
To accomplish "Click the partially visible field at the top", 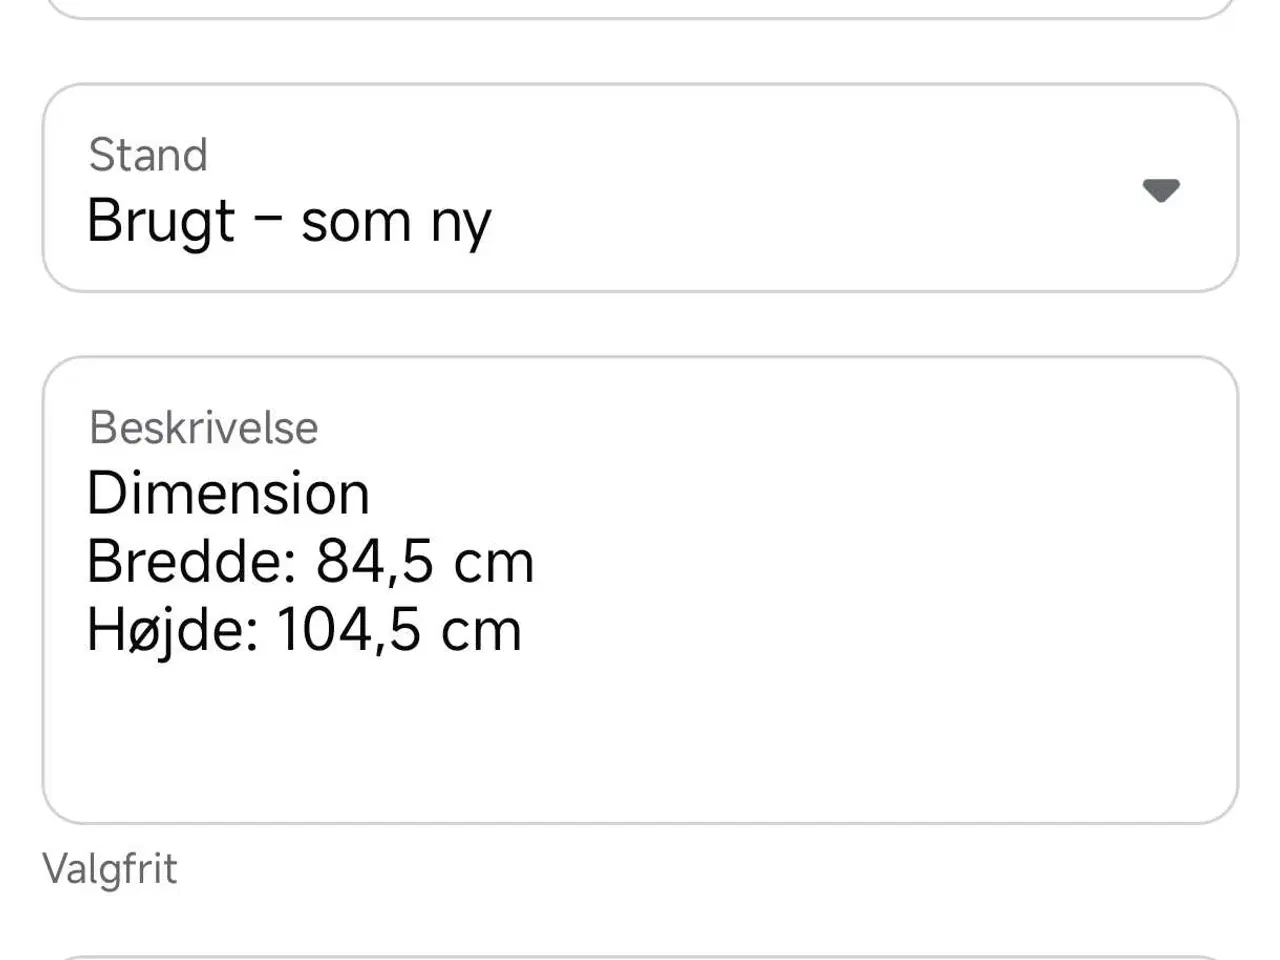I will click(640, 8).
